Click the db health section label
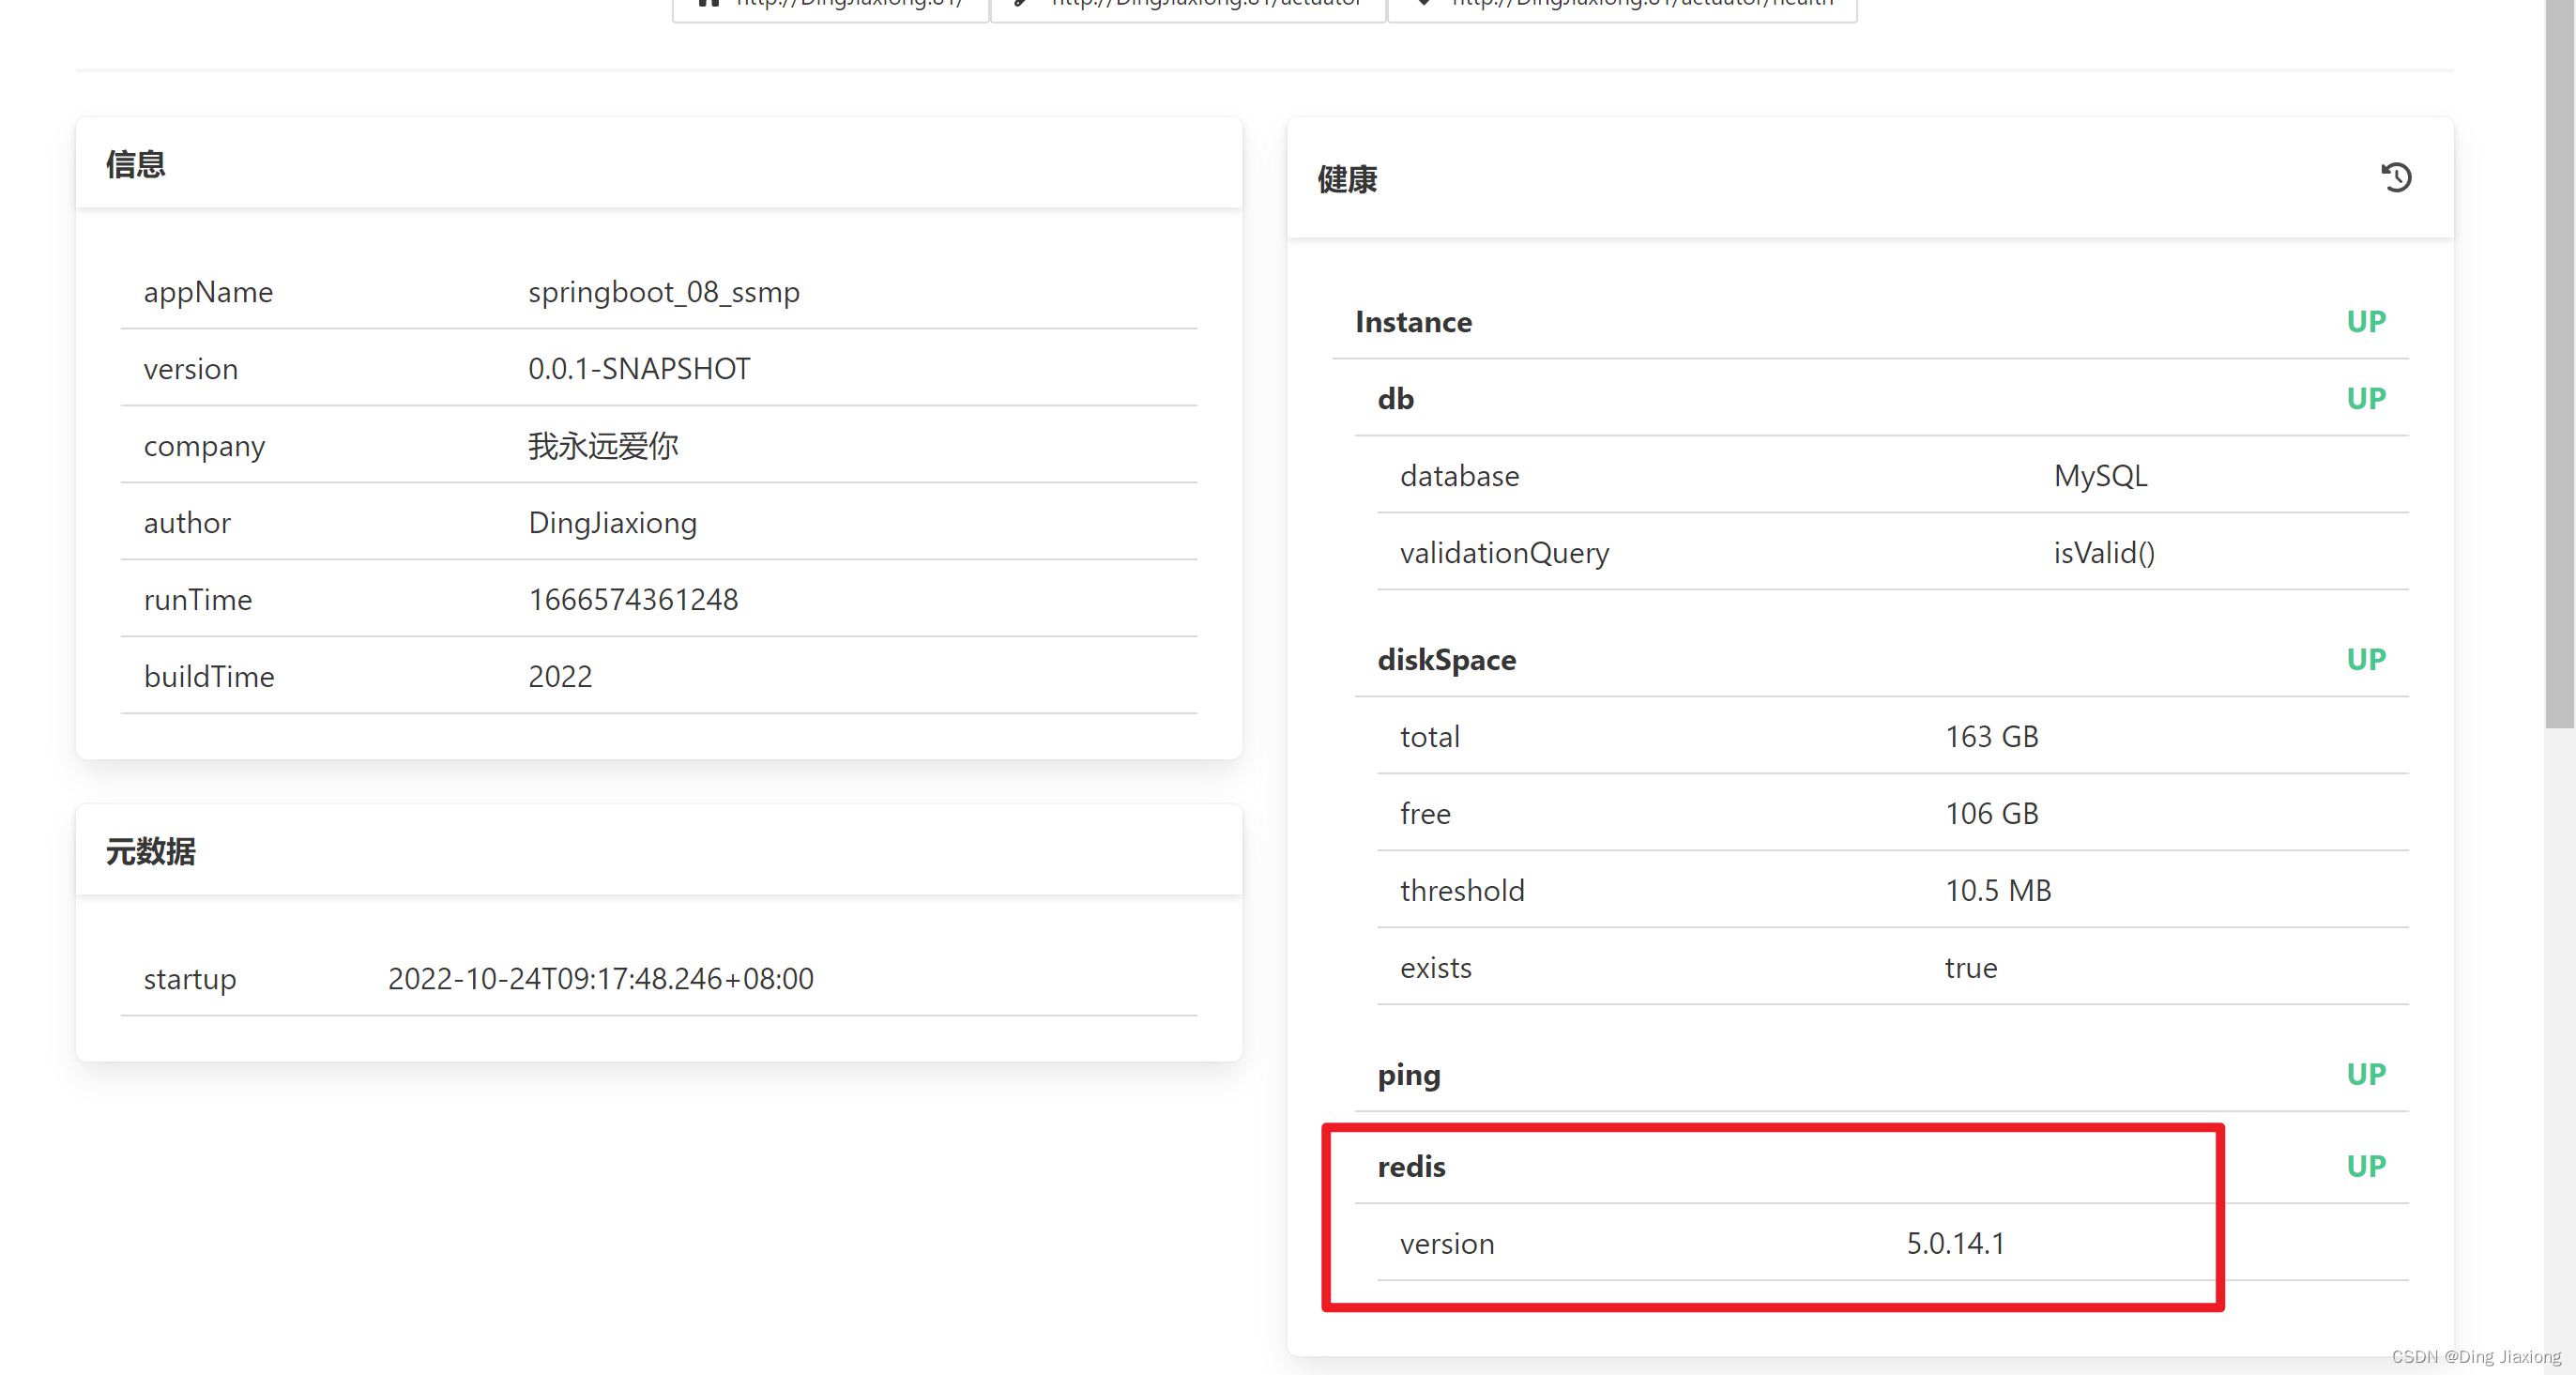The width and height of the screenshot is (2576, 1375). tap(1395, 399)
